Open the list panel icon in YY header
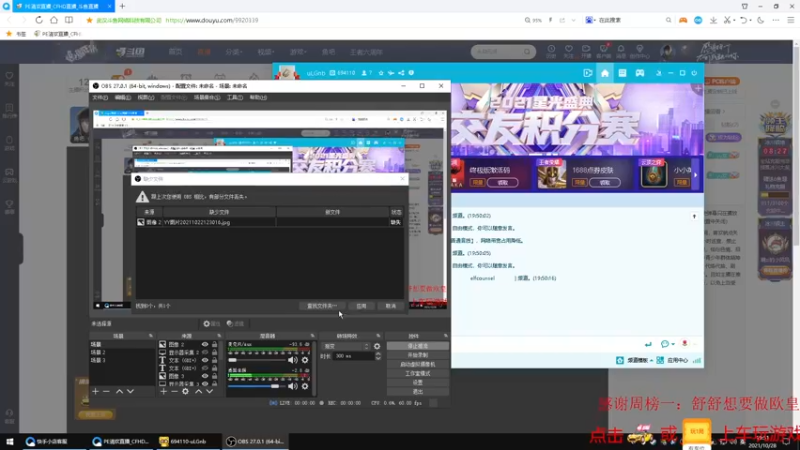 622,73
